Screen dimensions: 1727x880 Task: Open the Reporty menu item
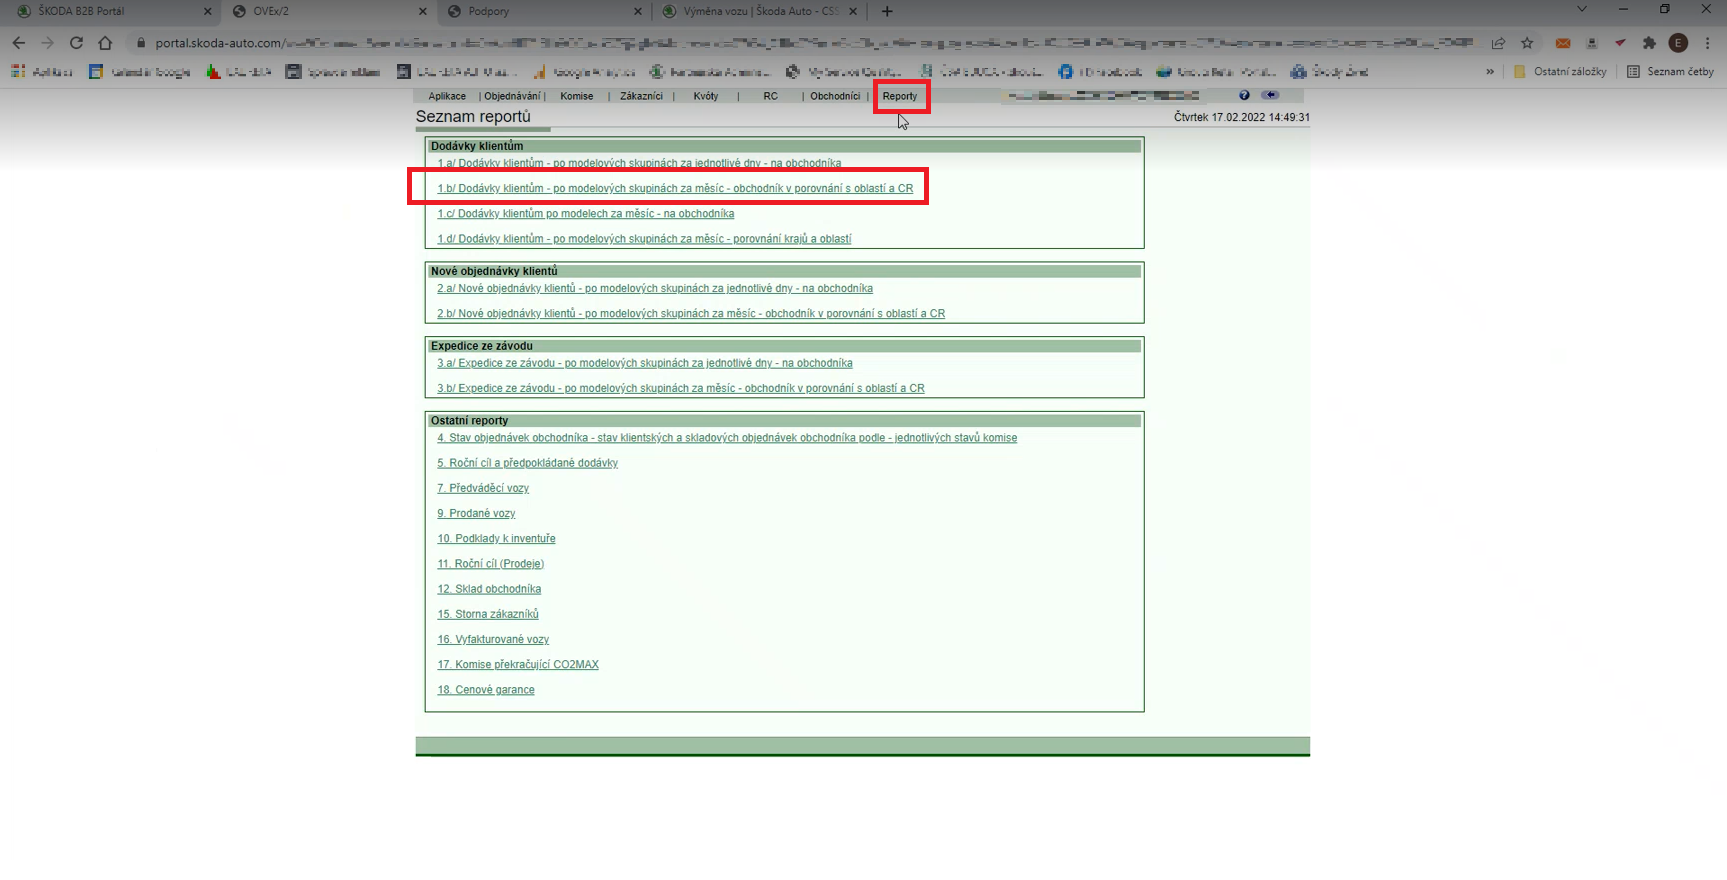(x=900, y=96)
